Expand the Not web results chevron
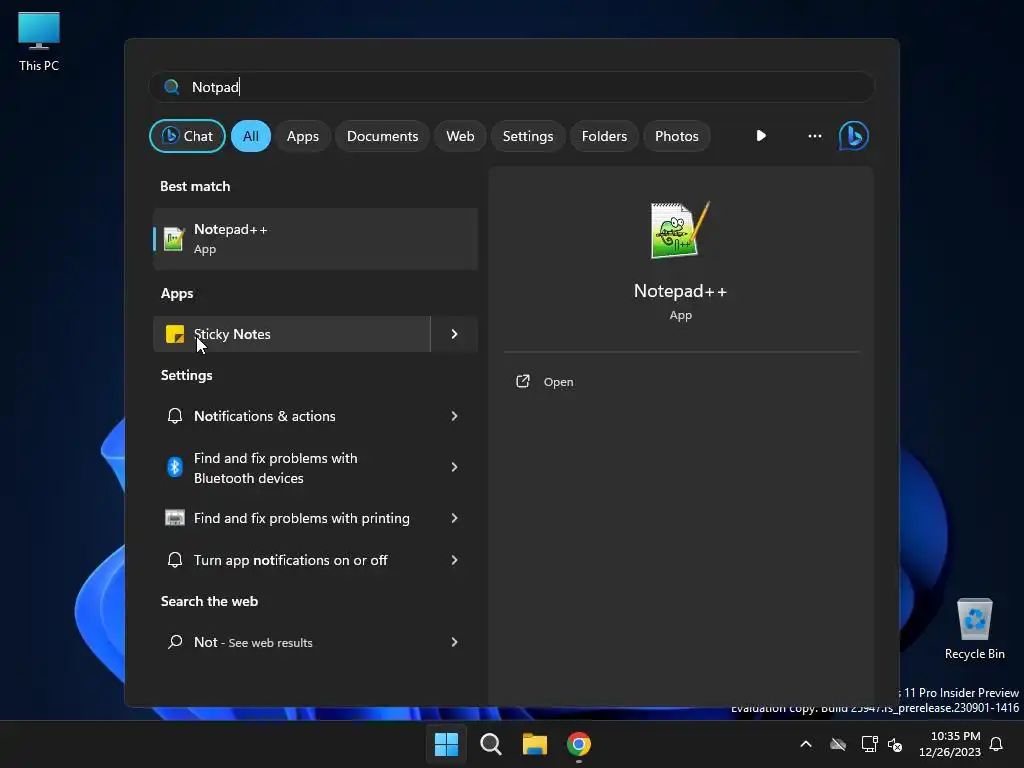Viewport: 1024px width, 768px height. pos(455,642)
